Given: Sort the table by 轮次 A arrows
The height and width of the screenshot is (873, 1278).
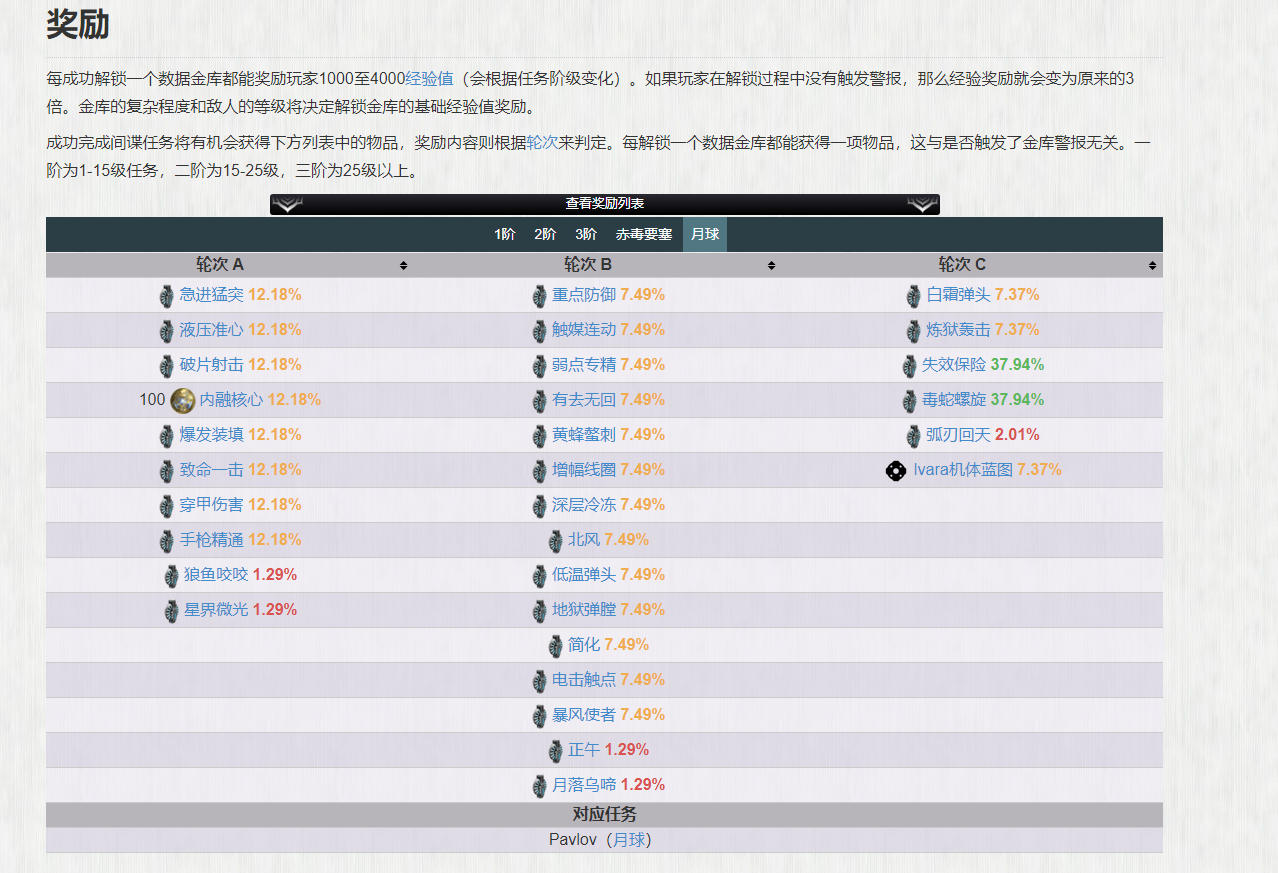Looking at the screenshot, I should [403, 266].
